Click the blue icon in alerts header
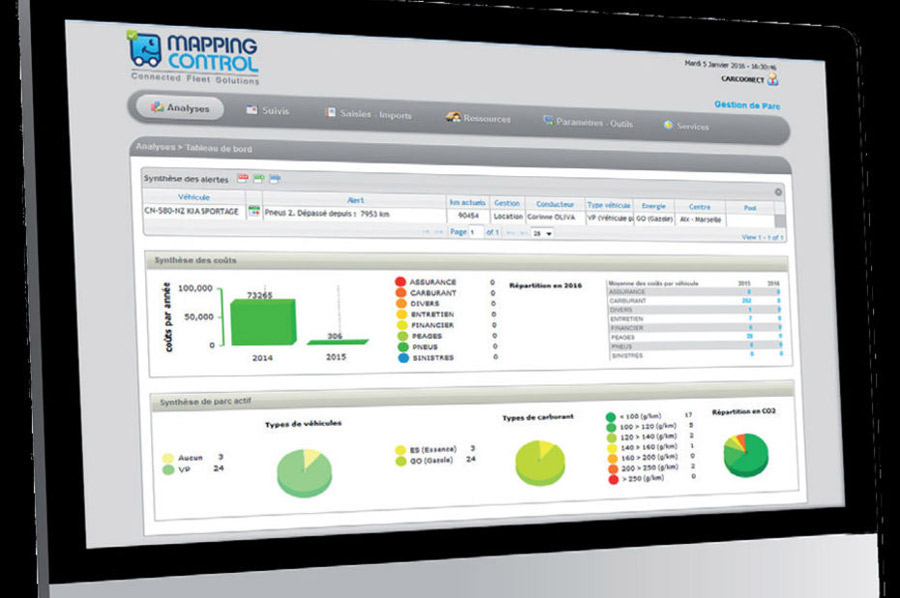Image resolution: width=900 pixels, height=598 pixels. (275, 179)
